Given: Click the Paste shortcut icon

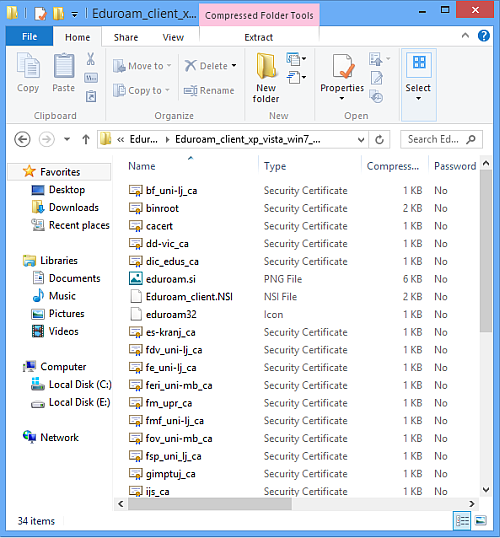Looking at the screenshot, I should pos(91,96).
